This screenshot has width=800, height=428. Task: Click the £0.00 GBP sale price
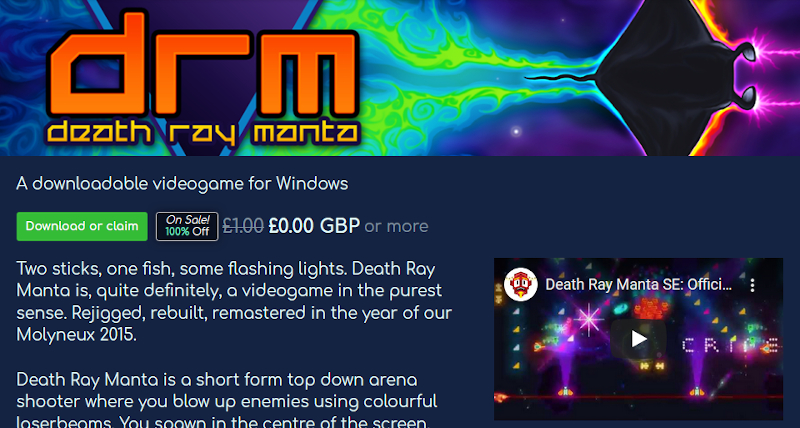pos(314,225)
